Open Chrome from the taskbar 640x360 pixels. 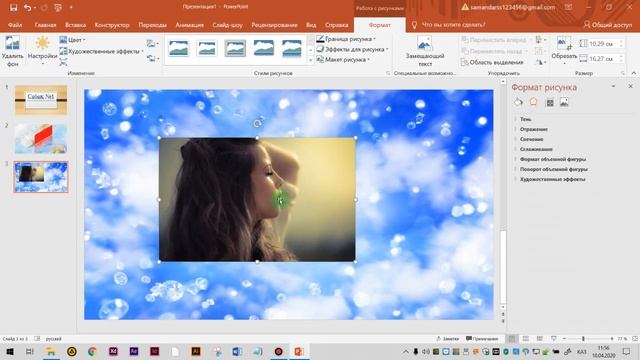(92, 351)
